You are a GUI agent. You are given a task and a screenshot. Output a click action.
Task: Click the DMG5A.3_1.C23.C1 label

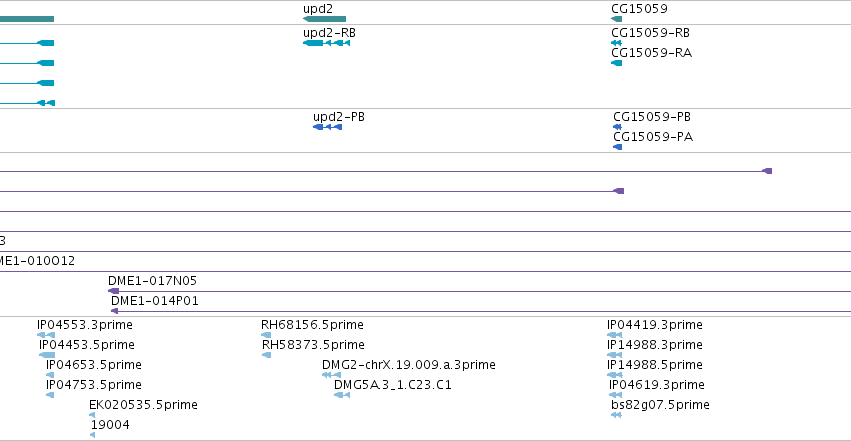[x=393, y=385]
